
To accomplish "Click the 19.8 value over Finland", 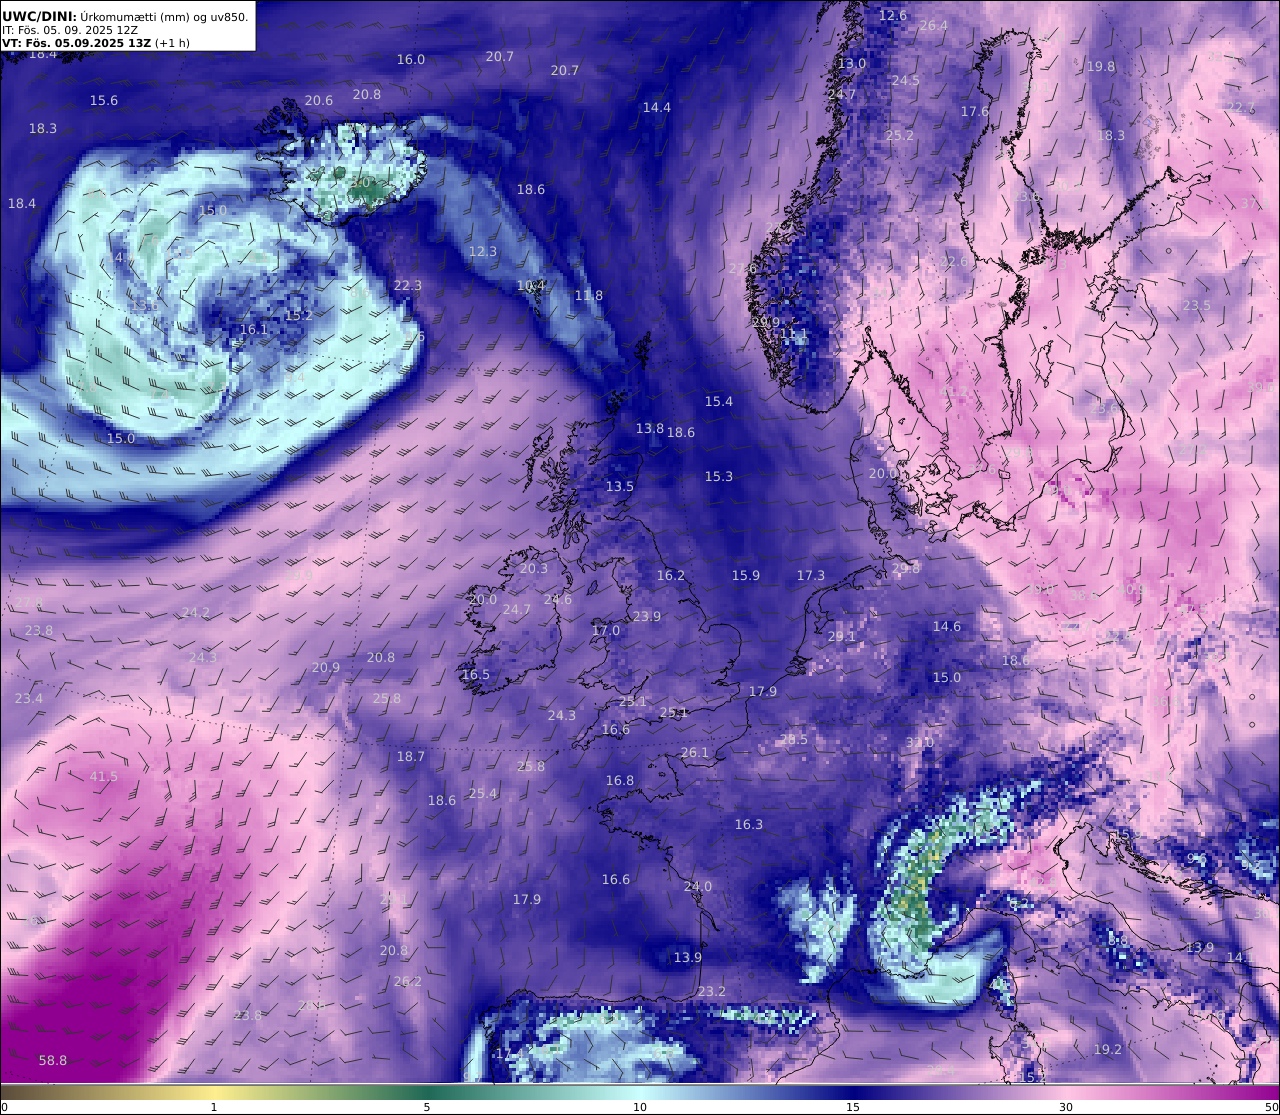I will click(x=1101, y=66).
